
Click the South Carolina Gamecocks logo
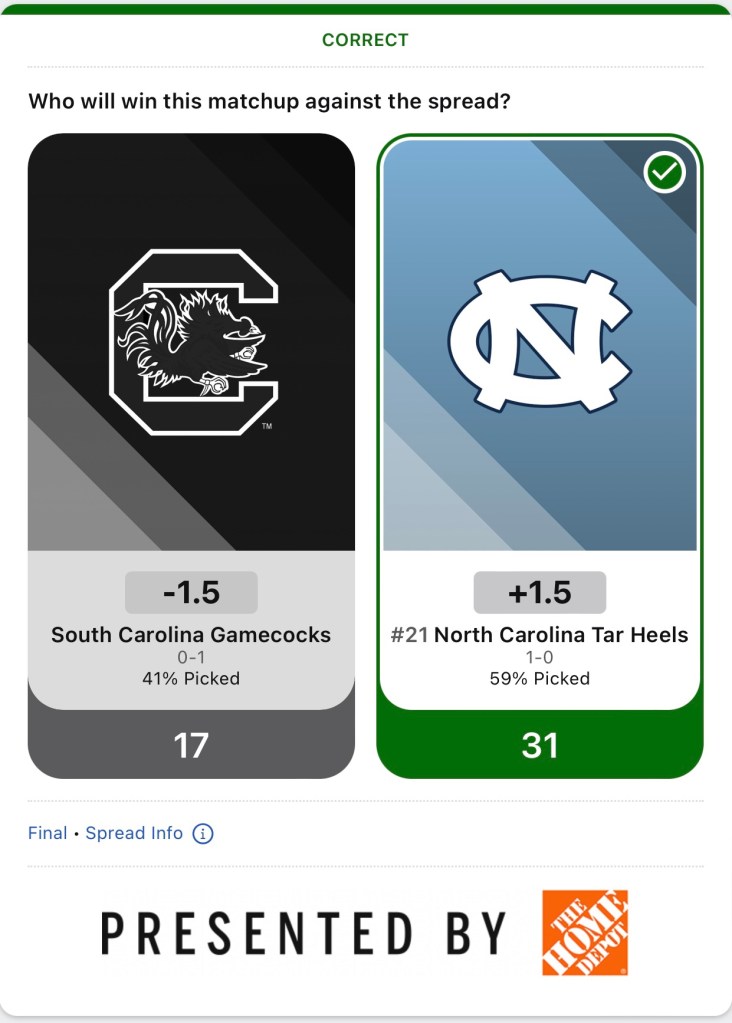[192, 342]
